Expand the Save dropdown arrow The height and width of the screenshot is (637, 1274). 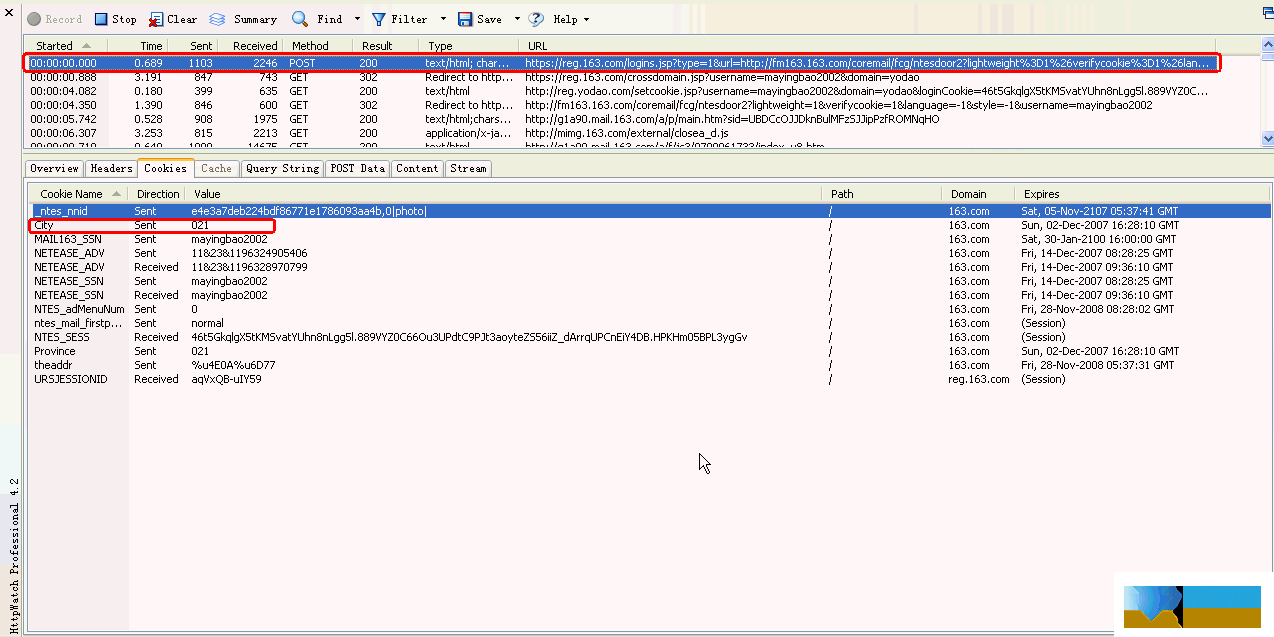[x=517, y=19]
